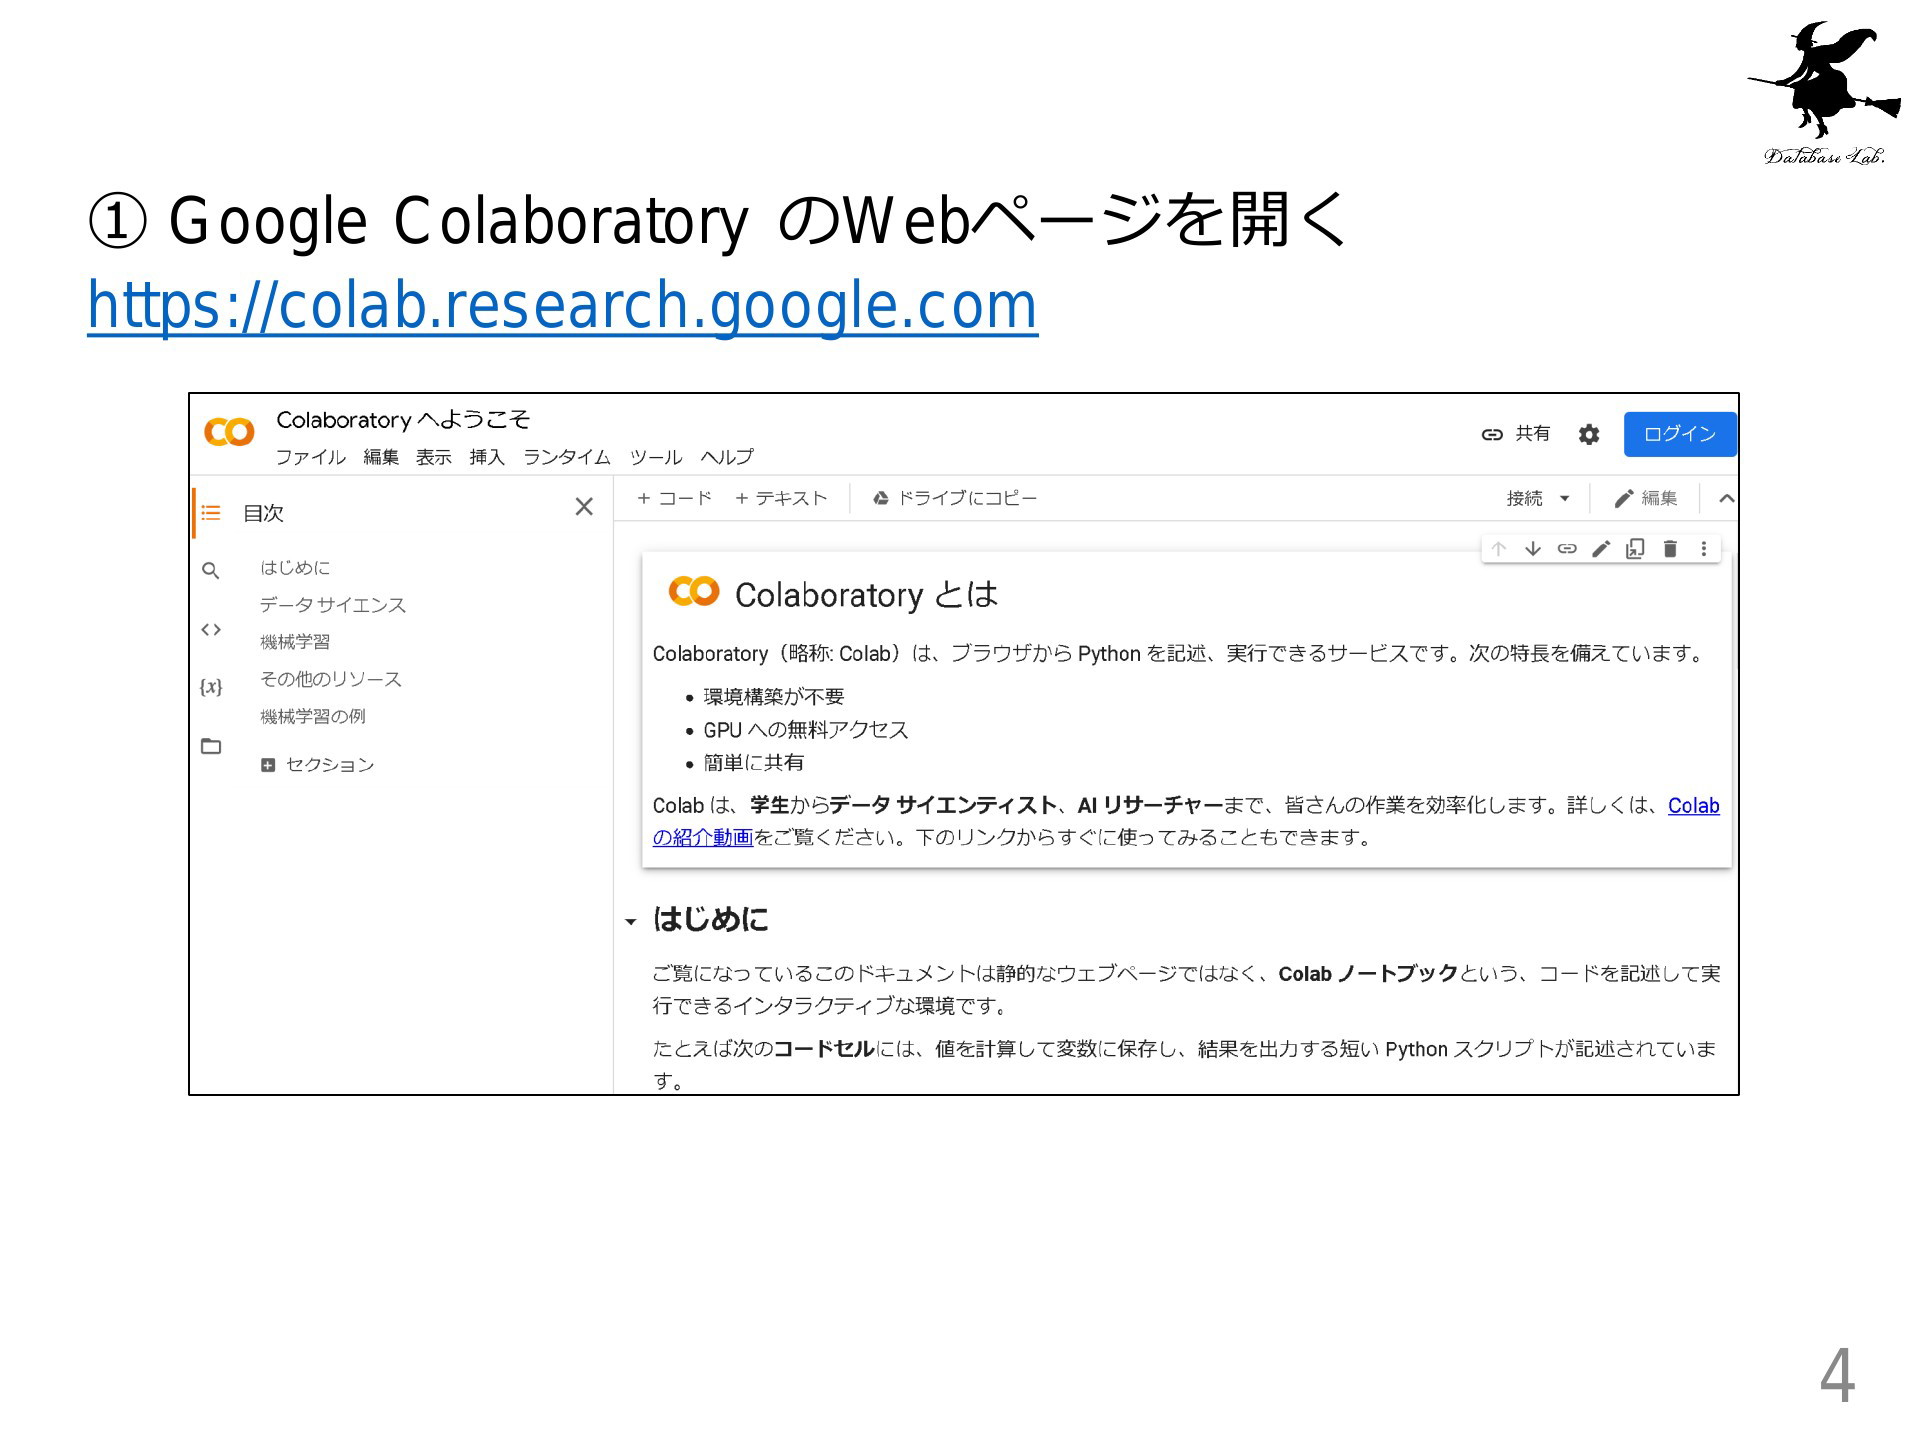Screen dimensions: 1920x1440
Task: Mirror cell in tab icon
Action: click(1635, 548)
